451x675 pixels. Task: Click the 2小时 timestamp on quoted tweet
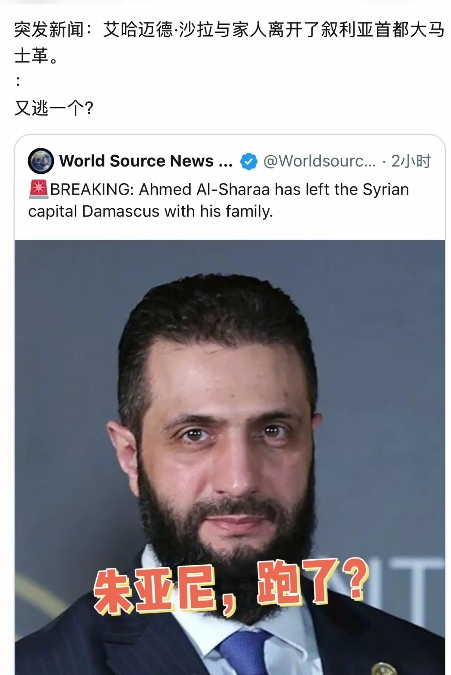coord(411,161)
